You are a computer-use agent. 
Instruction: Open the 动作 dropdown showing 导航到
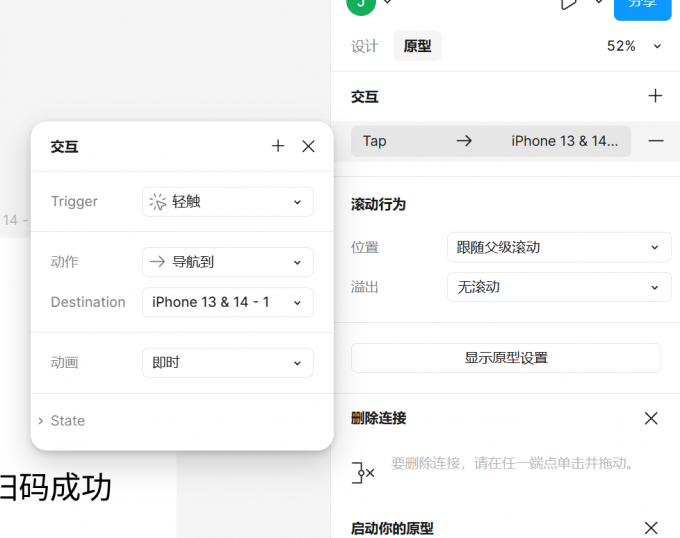[228, 262]
